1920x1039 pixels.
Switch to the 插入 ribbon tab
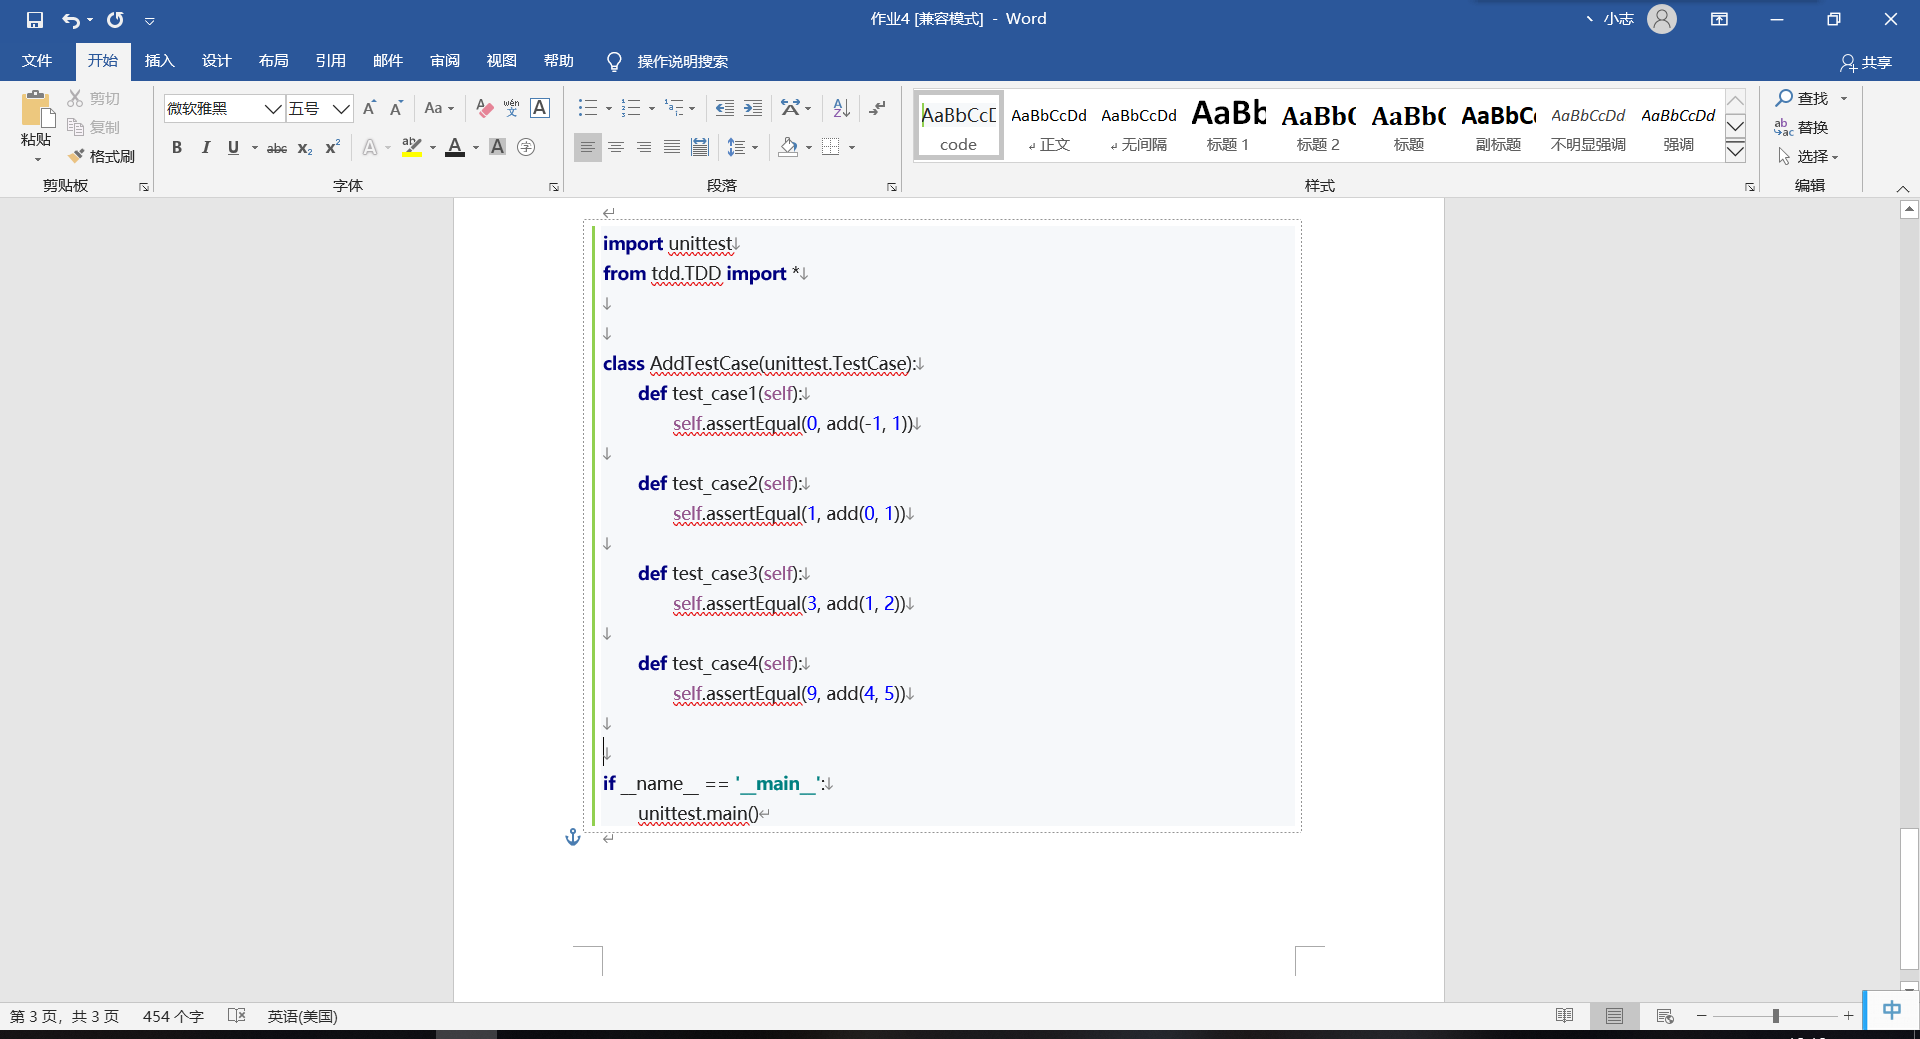pyautogui.click(x=159, y=61)
